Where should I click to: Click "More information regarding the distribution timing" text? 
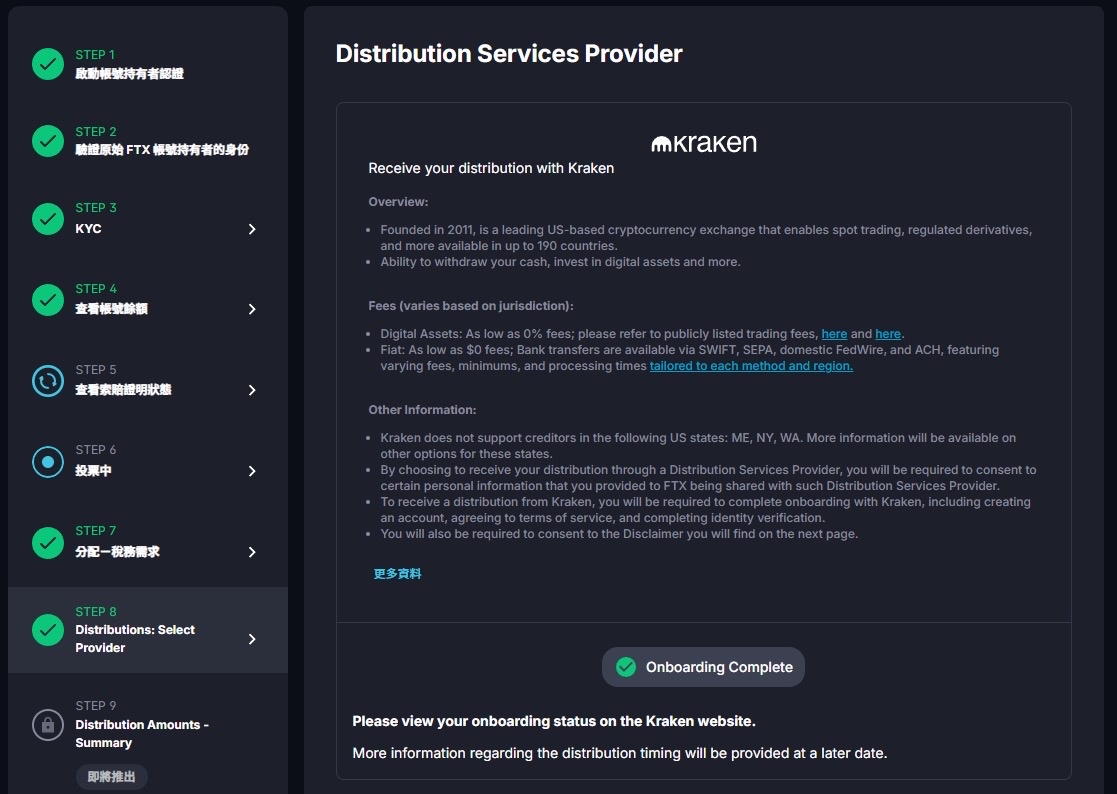click(x=620, y=753)
